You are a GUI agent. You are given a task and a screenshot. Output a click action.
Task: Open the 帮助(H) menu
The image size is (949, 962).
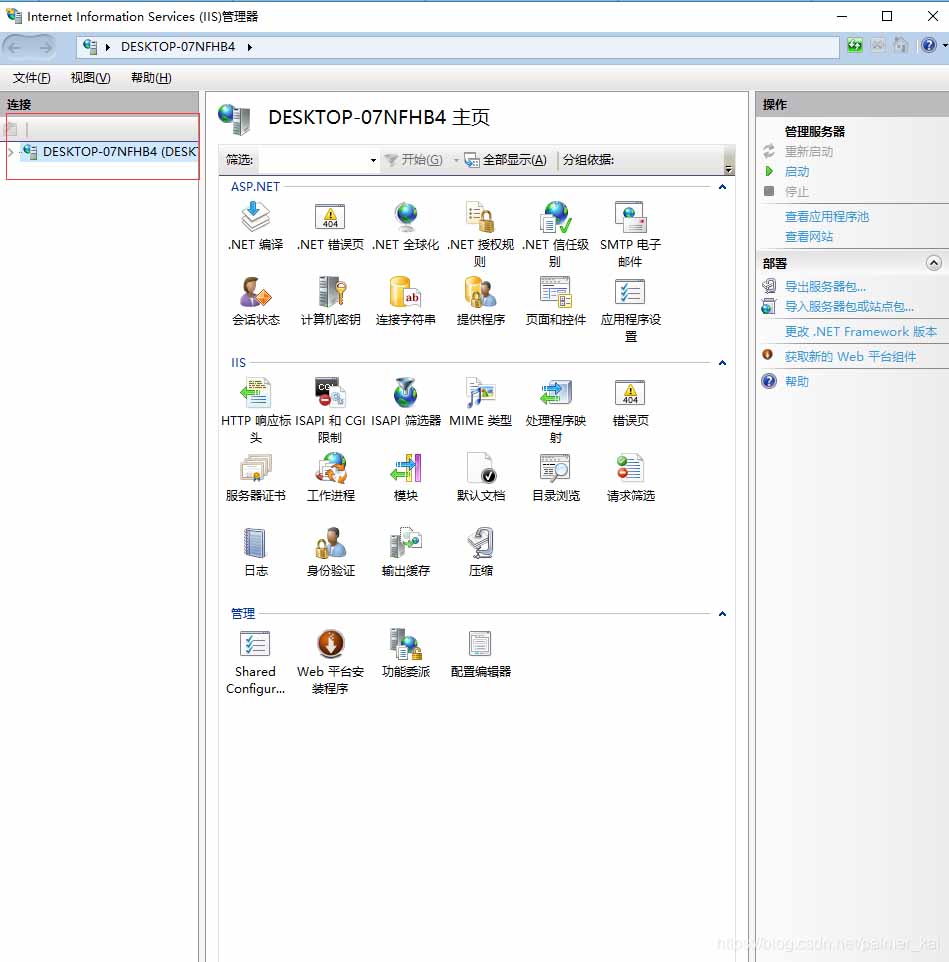pyautogui.click(x=151, y=78)
